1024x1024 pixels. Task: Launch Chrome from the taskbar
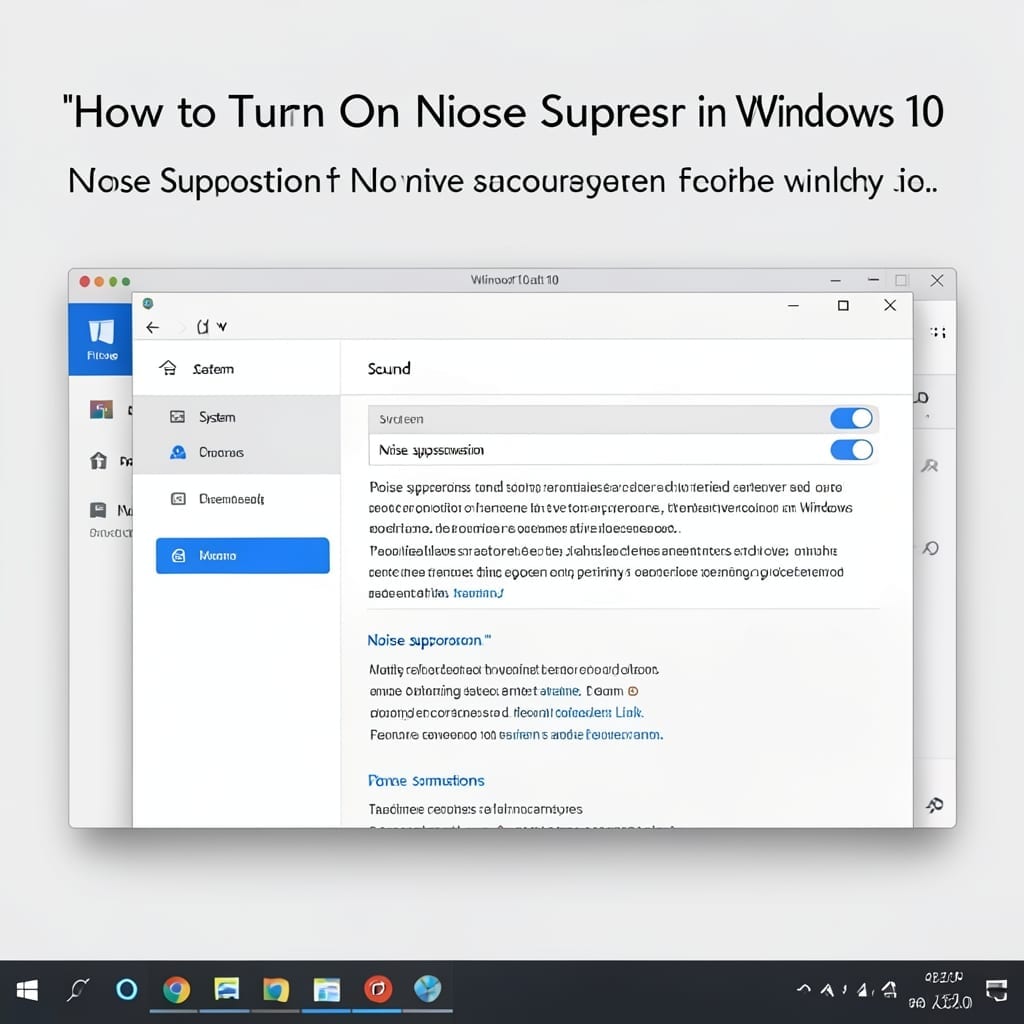[x=176, y=989]
